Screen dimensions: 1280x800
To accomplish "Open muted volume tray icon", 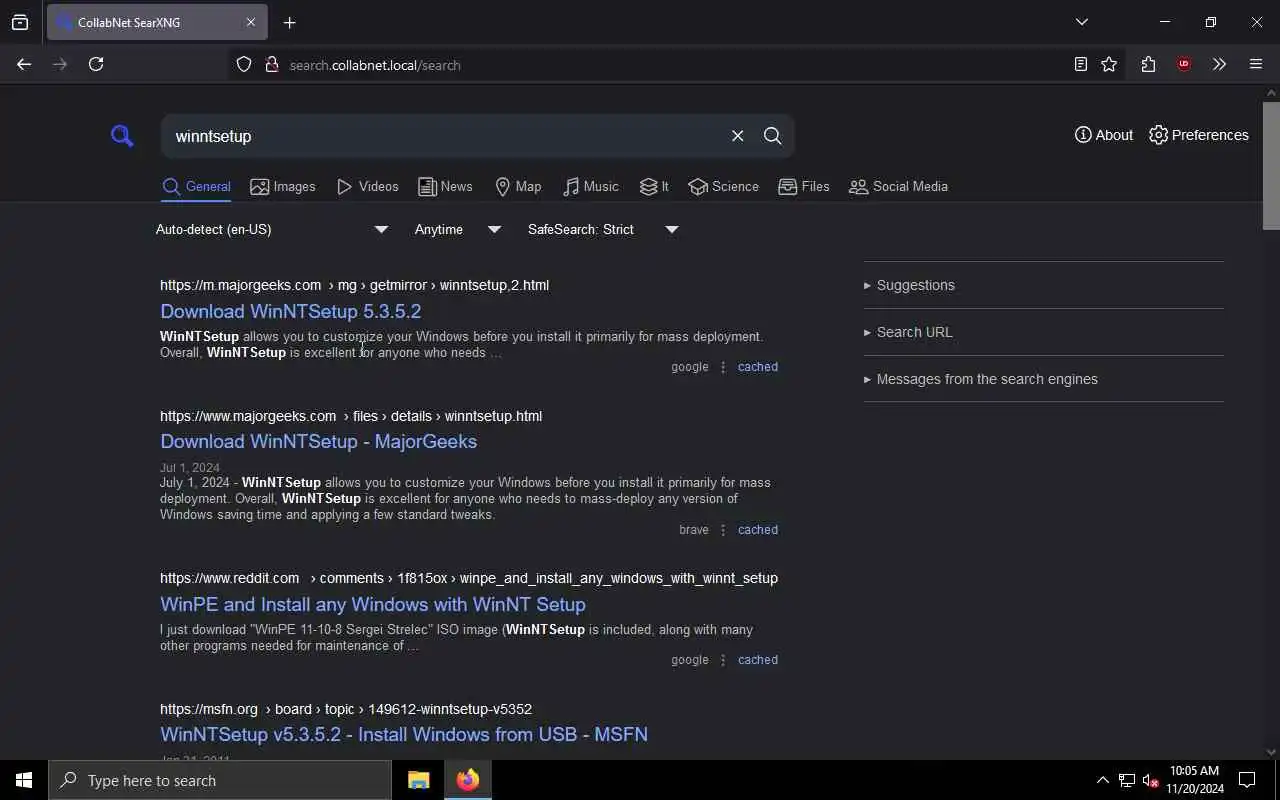I will click(1150, 780).
